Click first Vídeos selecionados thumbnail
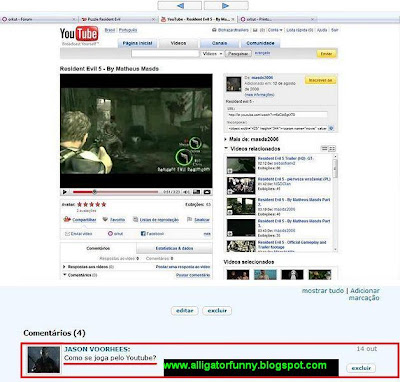The width and height of the screenshot is (400, 382). pos(238,274)
